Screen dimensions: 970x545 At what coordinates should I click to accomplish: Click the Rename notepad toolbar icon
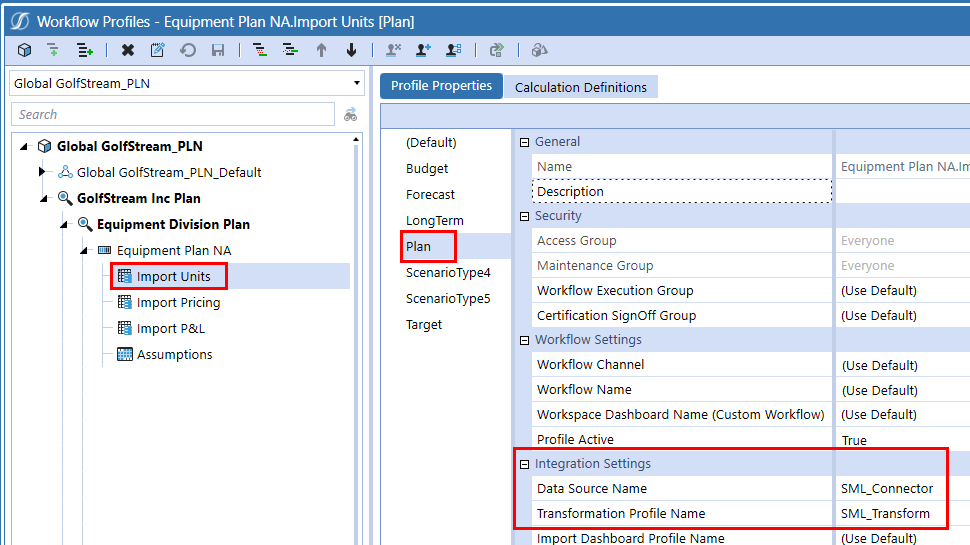point(158,50)
